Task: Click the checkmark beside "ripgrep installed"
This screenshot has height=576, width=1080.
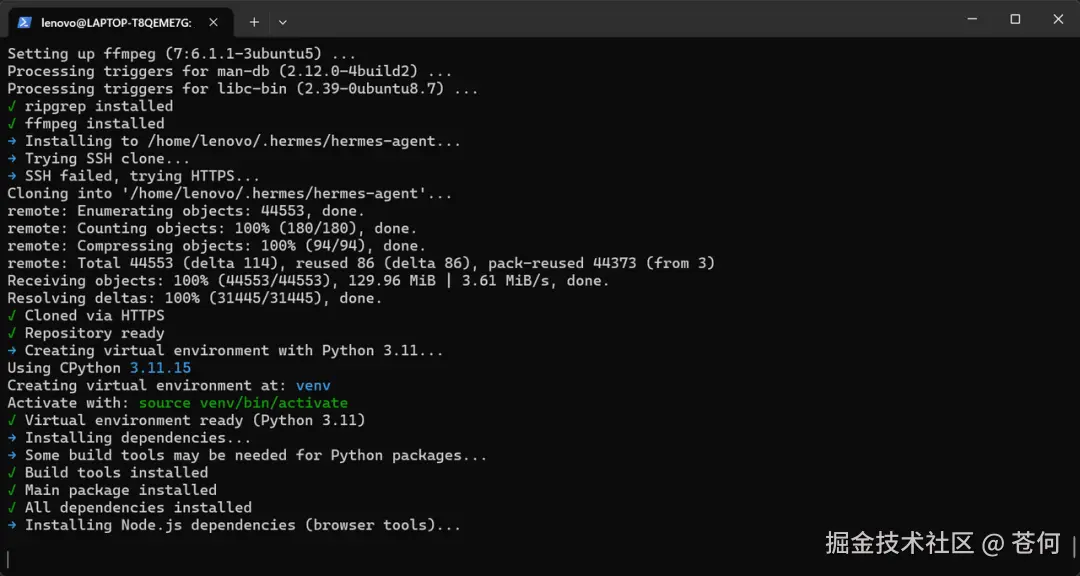Action: (12, 106)
